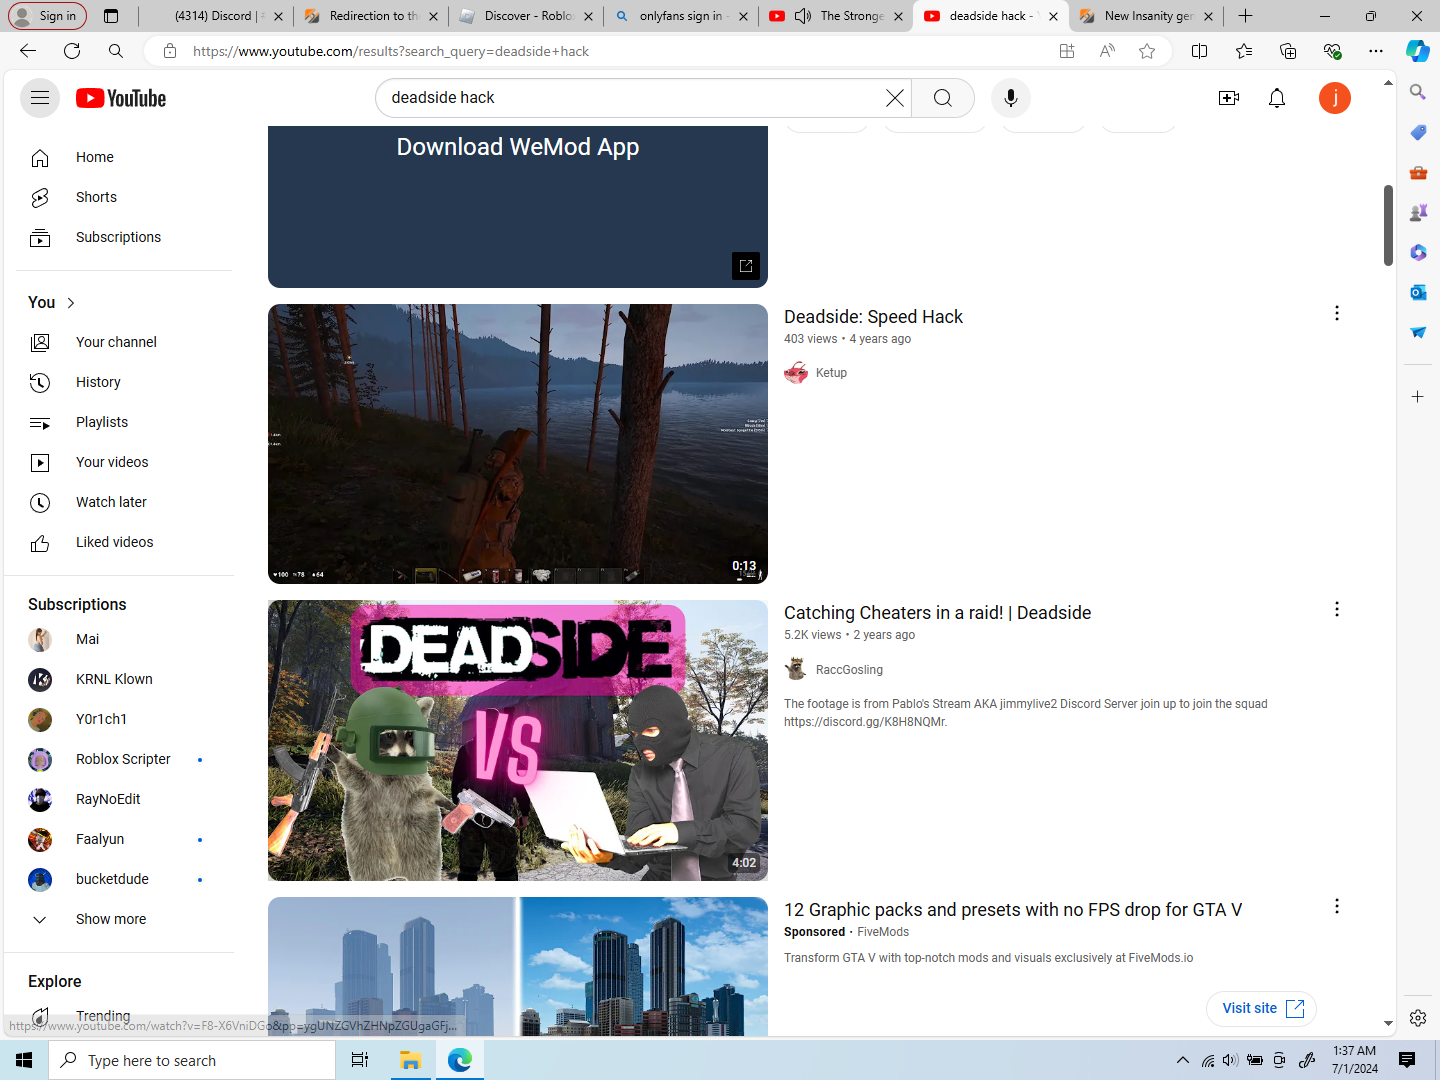1440x1080 pixels.
Task: Open the Ketup channel avatar
Action: (x=796, y=373)
